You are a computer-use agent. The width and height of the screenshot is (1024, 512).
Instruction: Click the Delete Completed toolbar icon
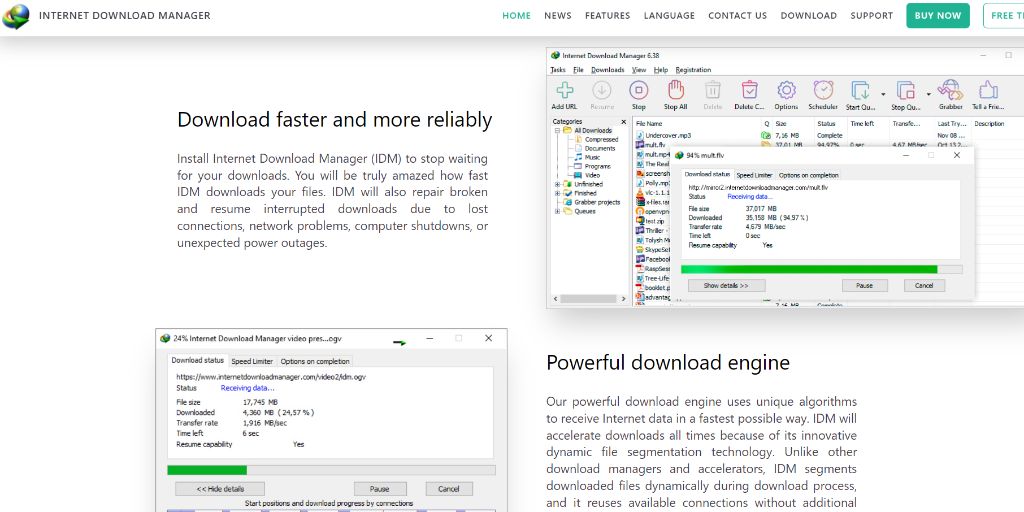(749, 90)
